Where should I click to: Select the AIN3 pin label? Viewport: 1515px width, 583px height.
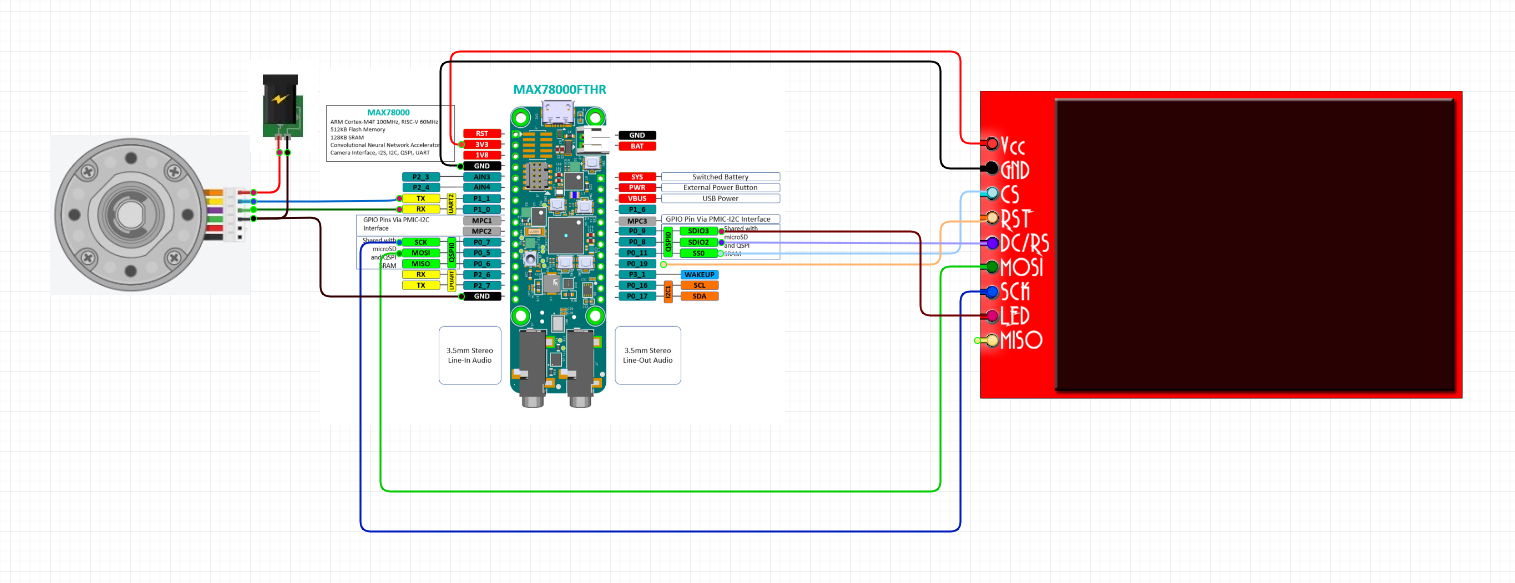[482, 177]
